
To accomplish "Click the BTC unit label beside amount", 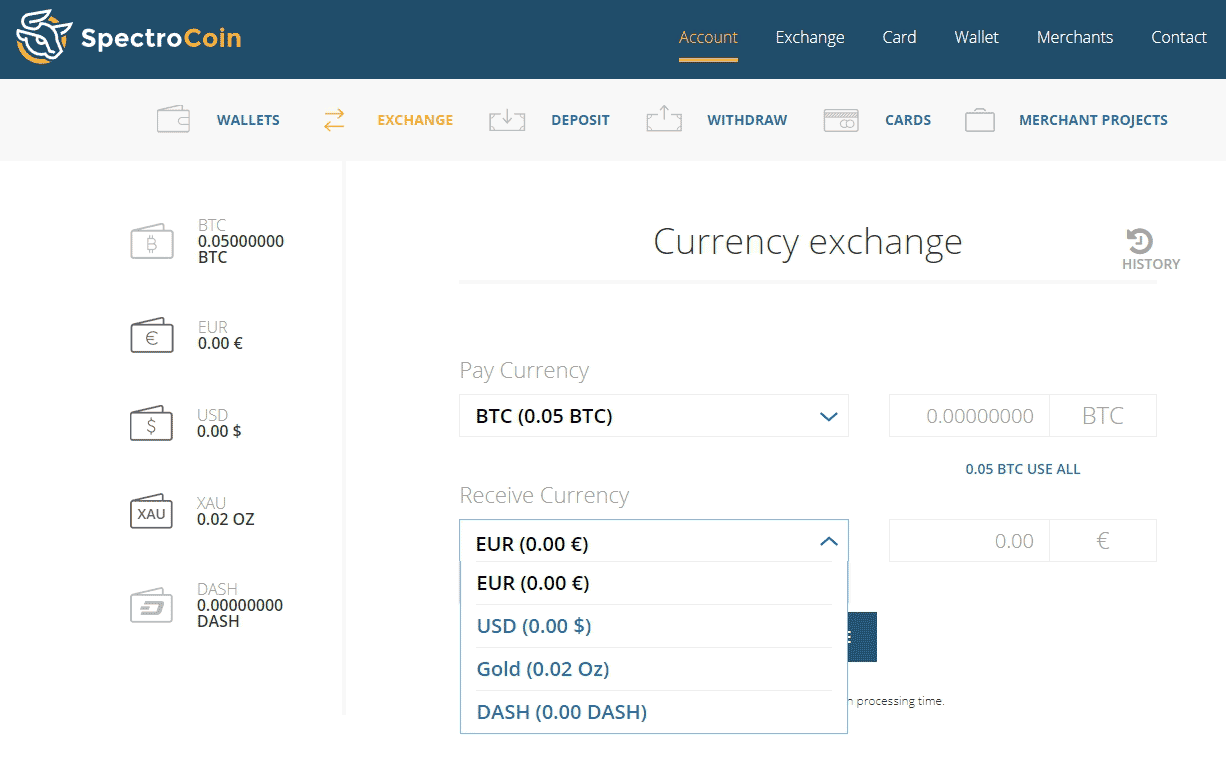I will pos(1103,416).
